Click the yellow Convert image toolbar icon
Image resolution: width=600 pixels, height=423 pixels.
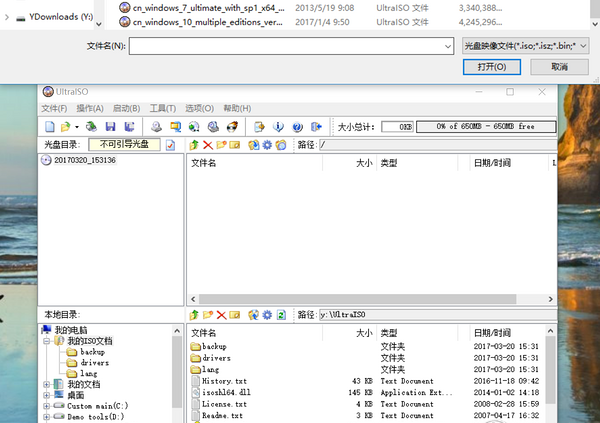click(x=175, y=127)
